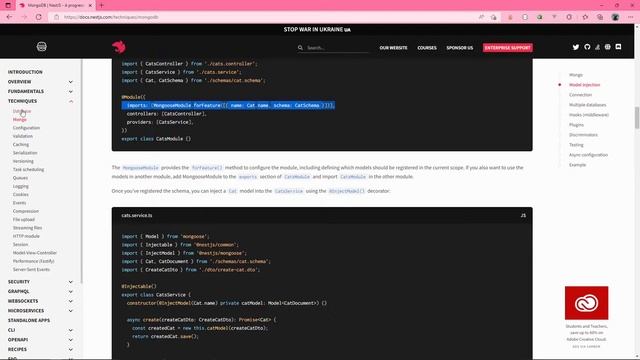Click the Enterprise Support button
This screenshot has width=640, height=360.
(507, 48)
